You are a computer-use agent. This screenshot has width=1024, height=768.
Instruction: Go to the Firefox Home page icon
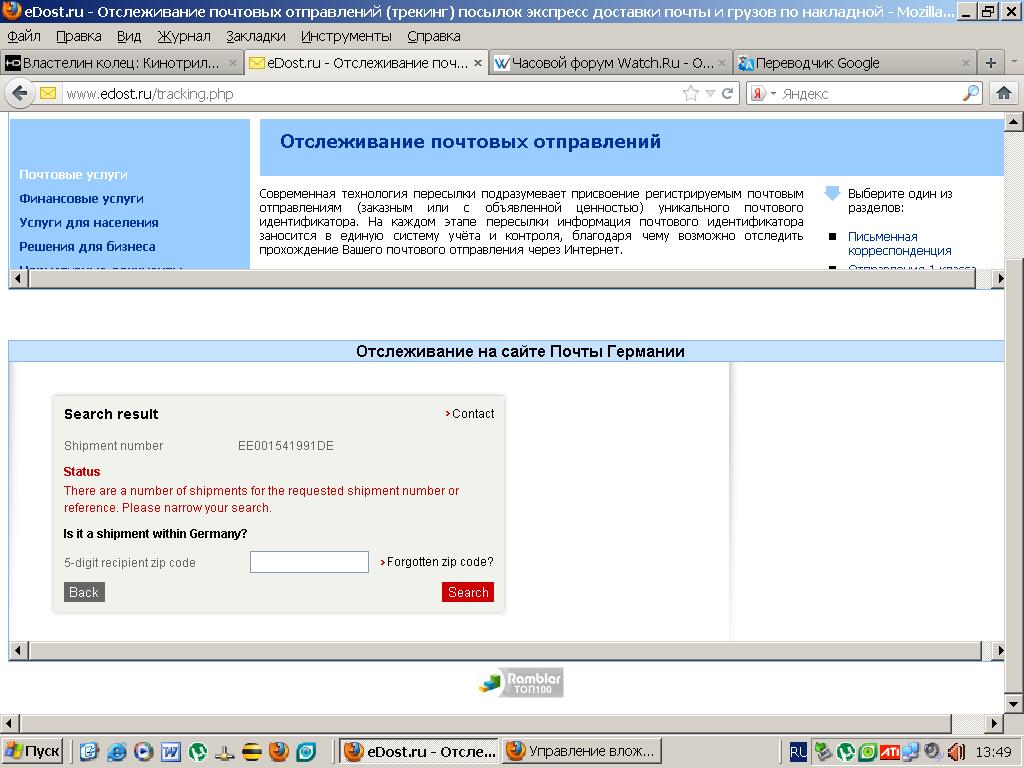coord(1004,93)
